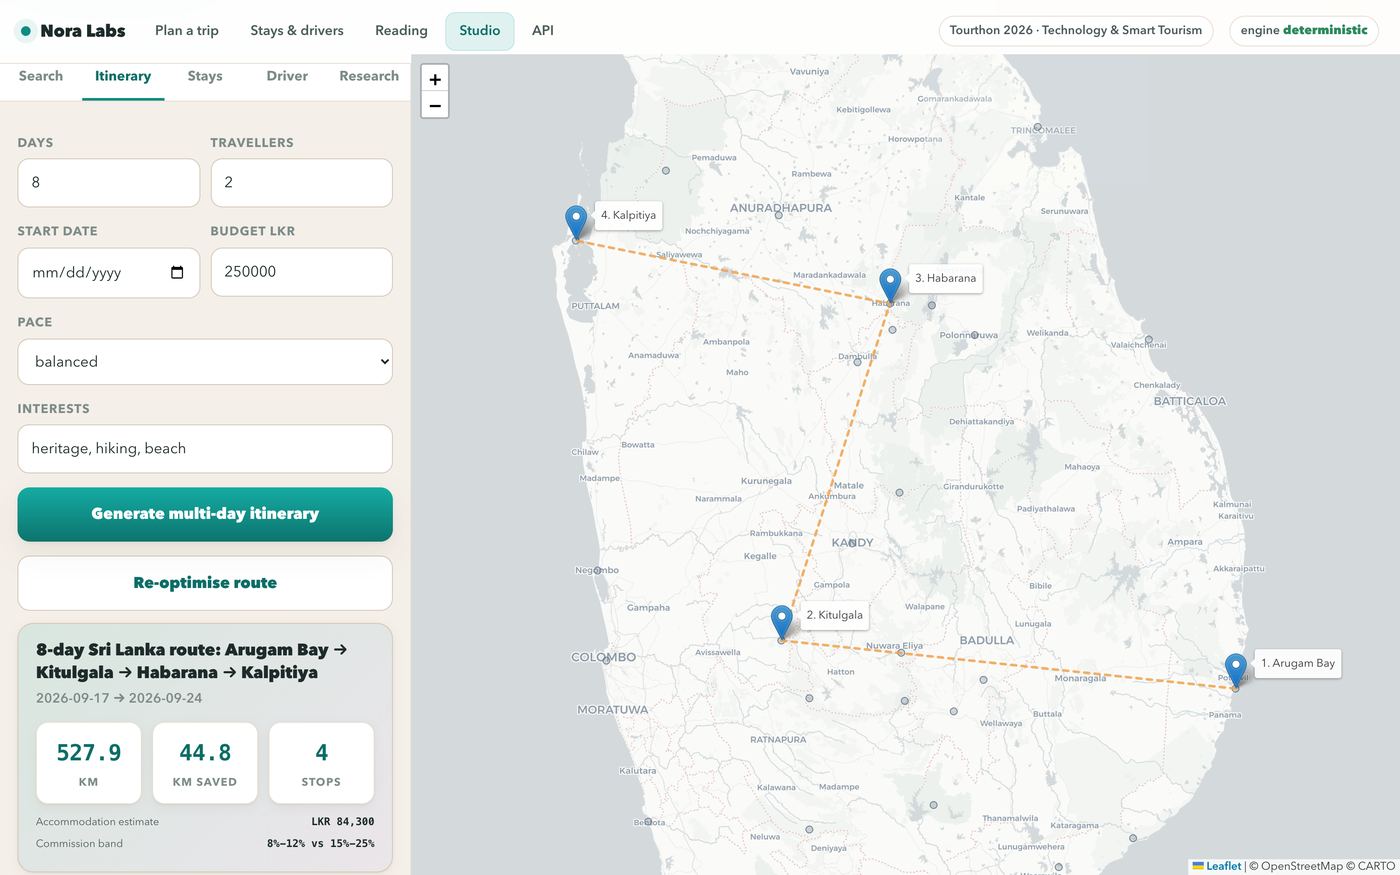Click the Re-optimise route button
The image size is (1400, 875).
[x=205, y=583]
